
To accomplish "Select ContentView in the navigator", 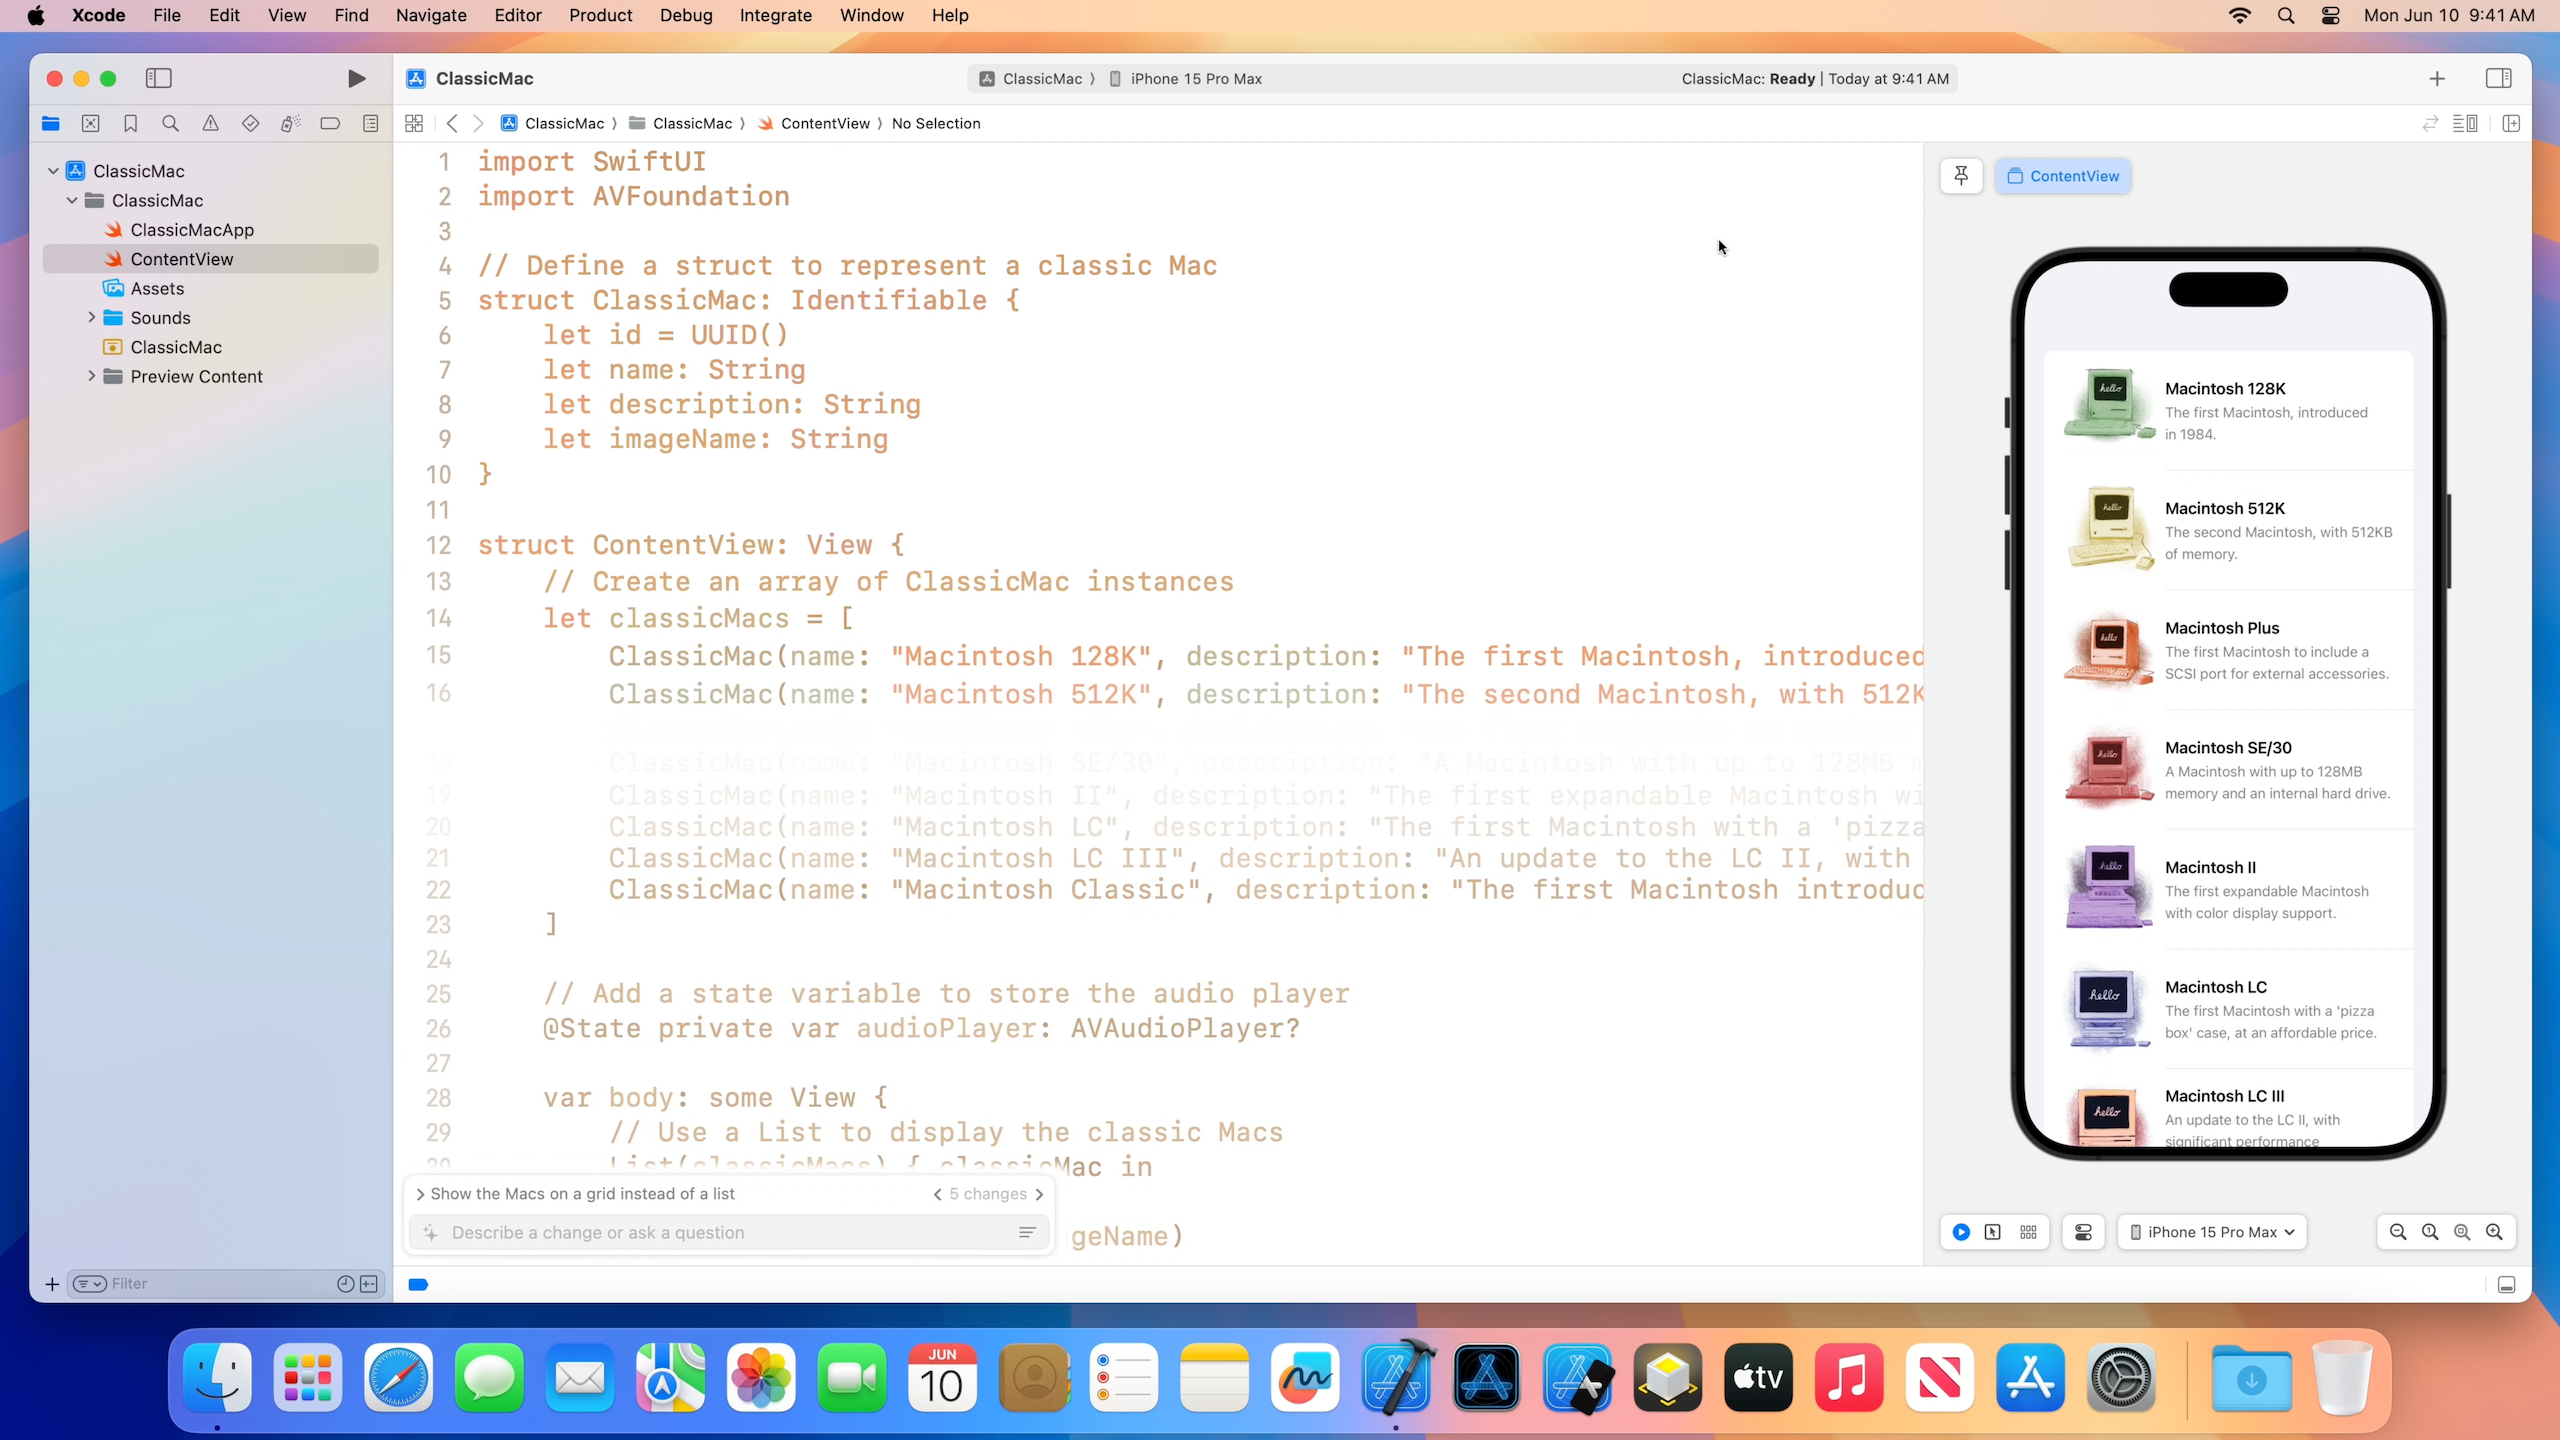I will click(x=210, y=258).
